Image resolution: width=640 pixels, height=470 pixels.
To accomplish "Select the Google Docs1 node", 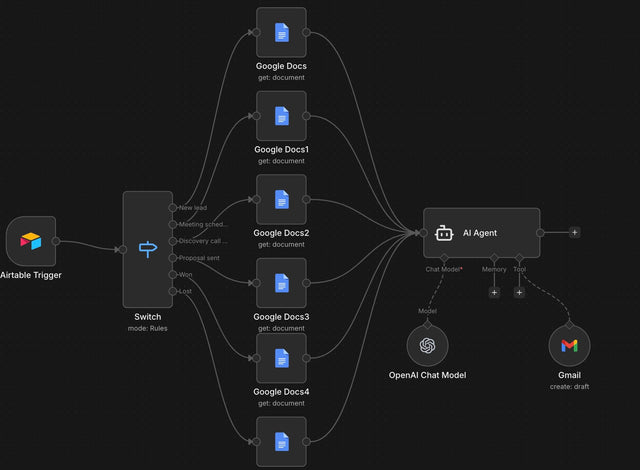I will pyautogui.click(x=281, y=116).
